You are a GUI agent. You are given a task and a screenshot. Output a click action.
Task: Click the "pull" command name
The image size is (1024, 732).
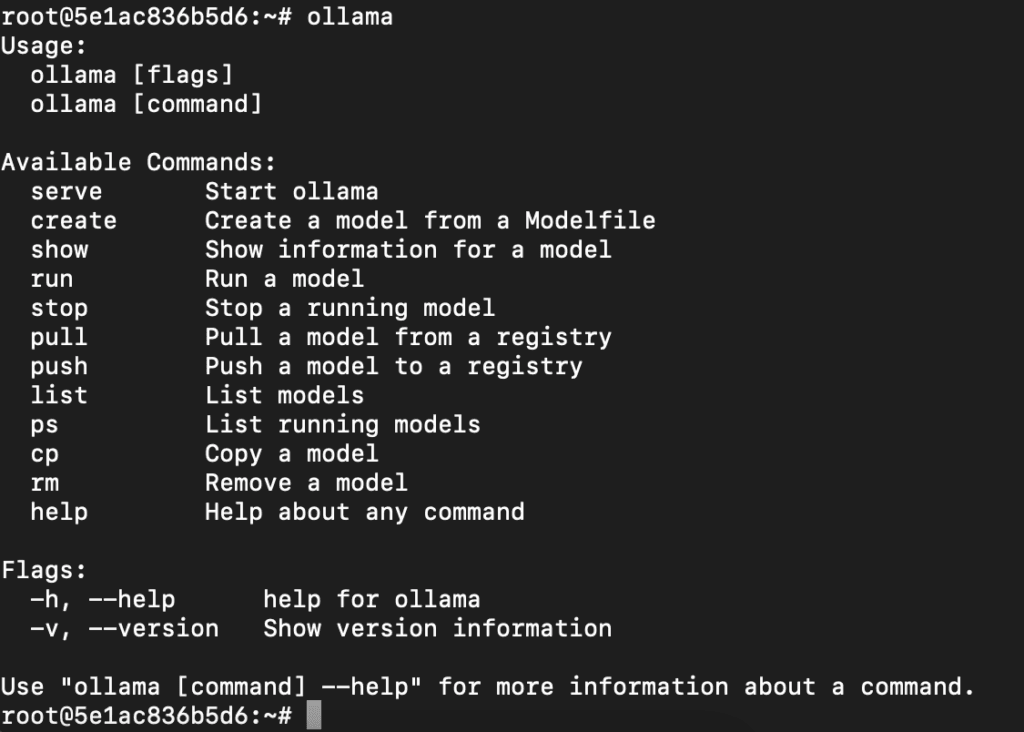59,337
